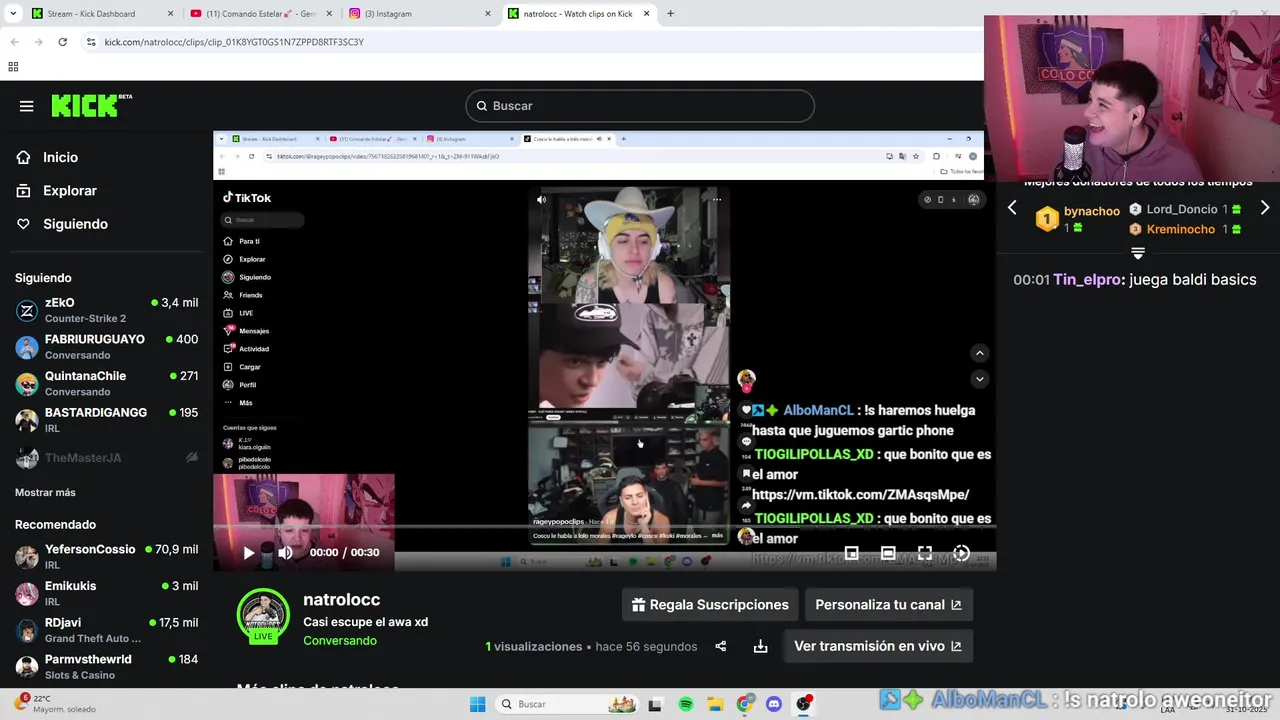Click the site info icon in address bar
The image size is (1280, 720).
pyautogui.click(x=91, y=42)
